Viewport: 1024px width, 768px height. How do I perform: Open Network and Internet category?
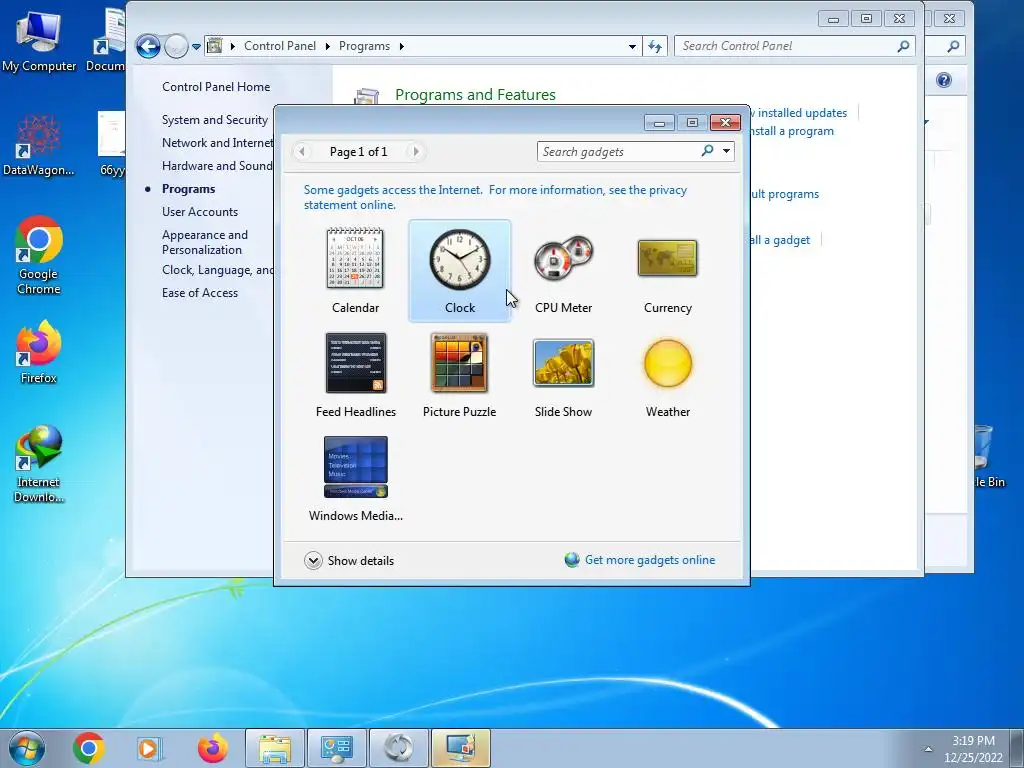pos(217,142)
